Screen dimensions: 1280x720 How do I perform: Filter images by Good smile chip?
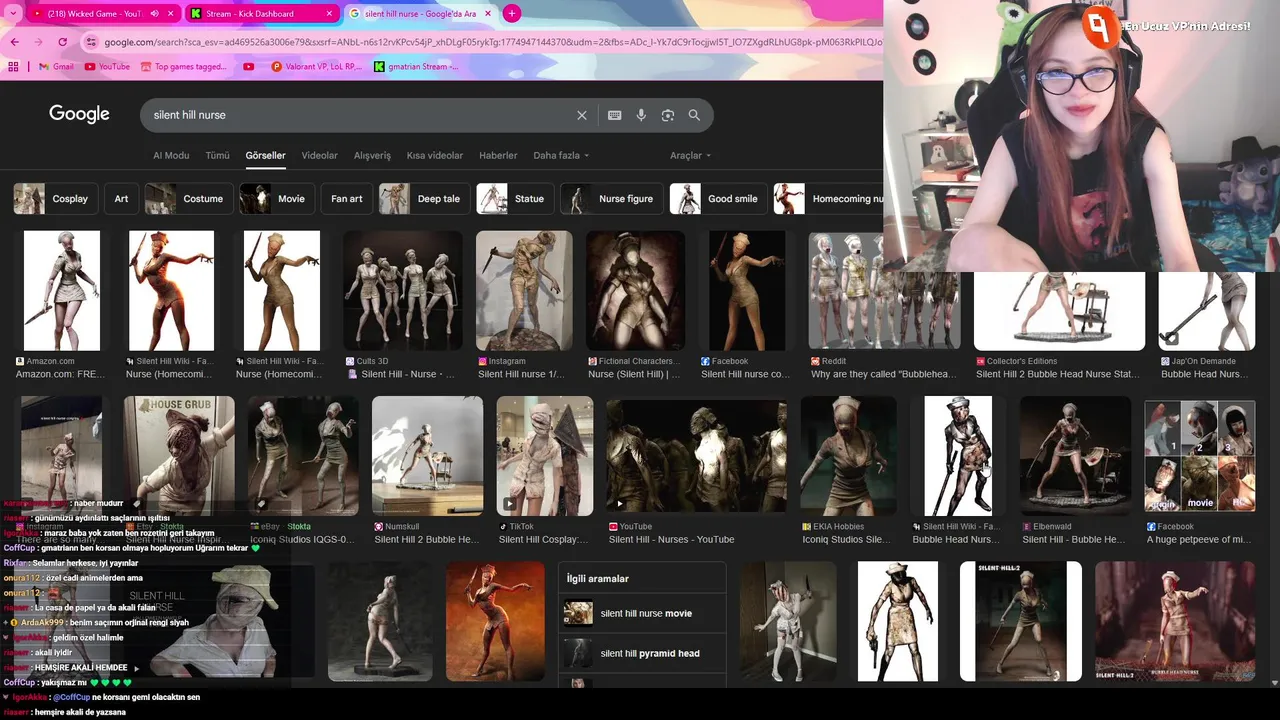coord(719,198)
